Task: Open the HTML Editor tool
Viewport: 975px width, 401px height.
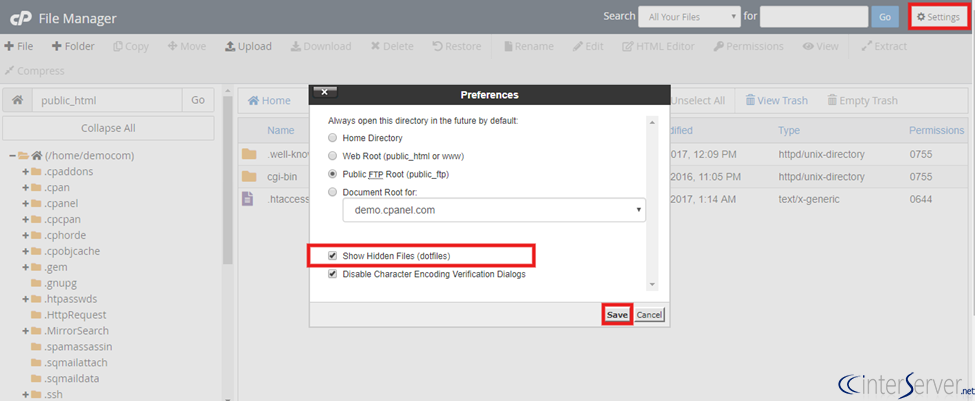Action: click(x=658, y=46)
